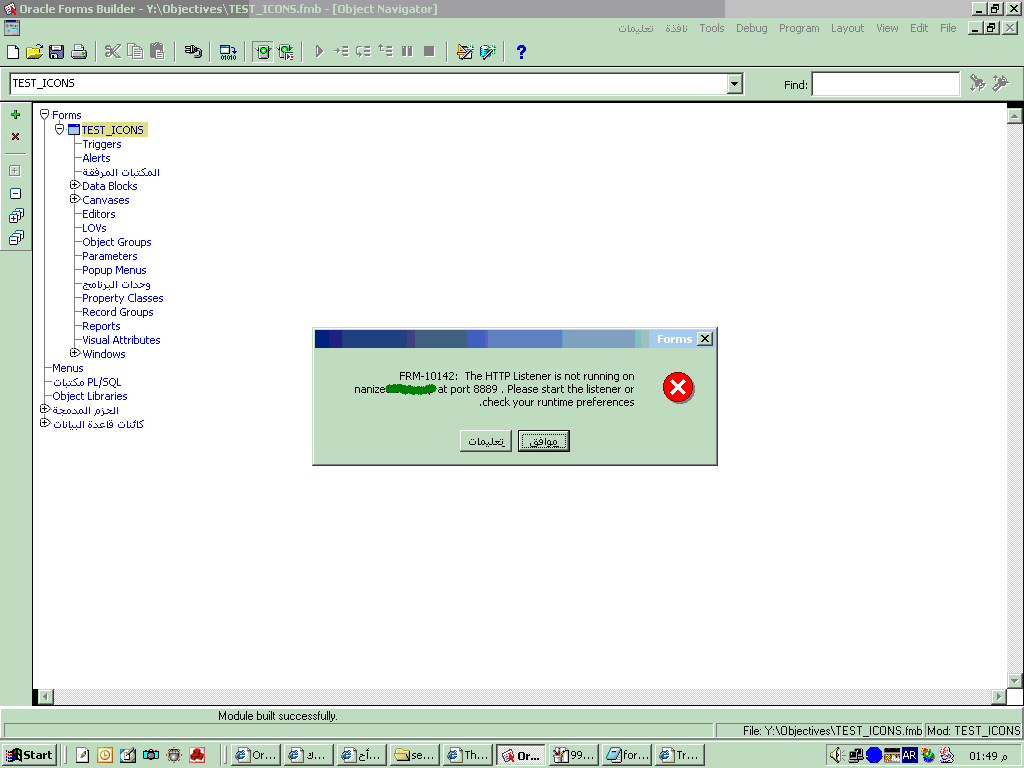1024x768 pixels.
Task: Open the object selector dropdown arrow
Action: [735, 84]
